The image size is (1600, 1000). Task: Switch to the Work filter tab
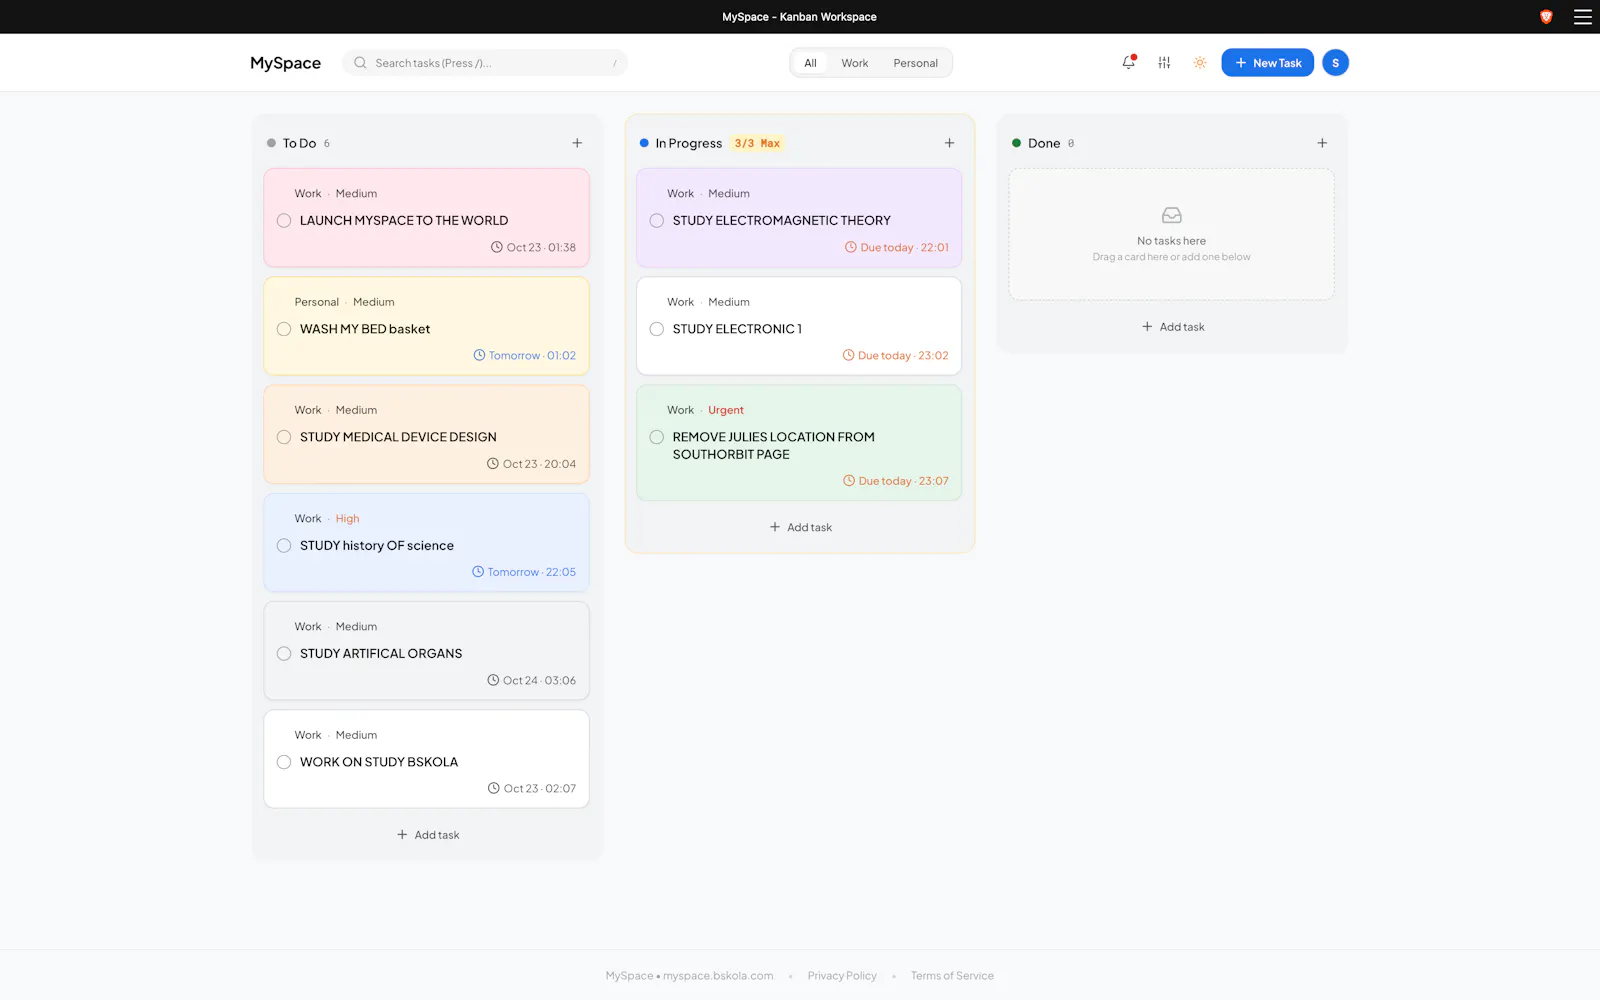[854, 63]
